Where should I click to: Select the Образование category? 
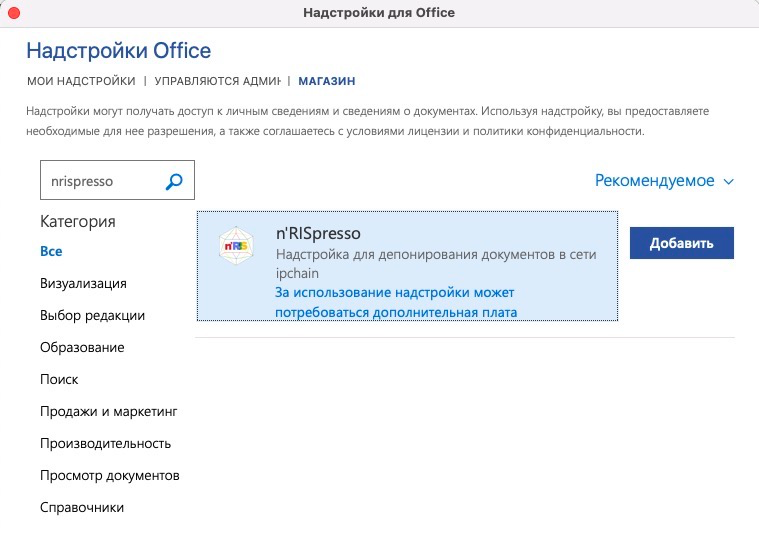click(82, 347)
